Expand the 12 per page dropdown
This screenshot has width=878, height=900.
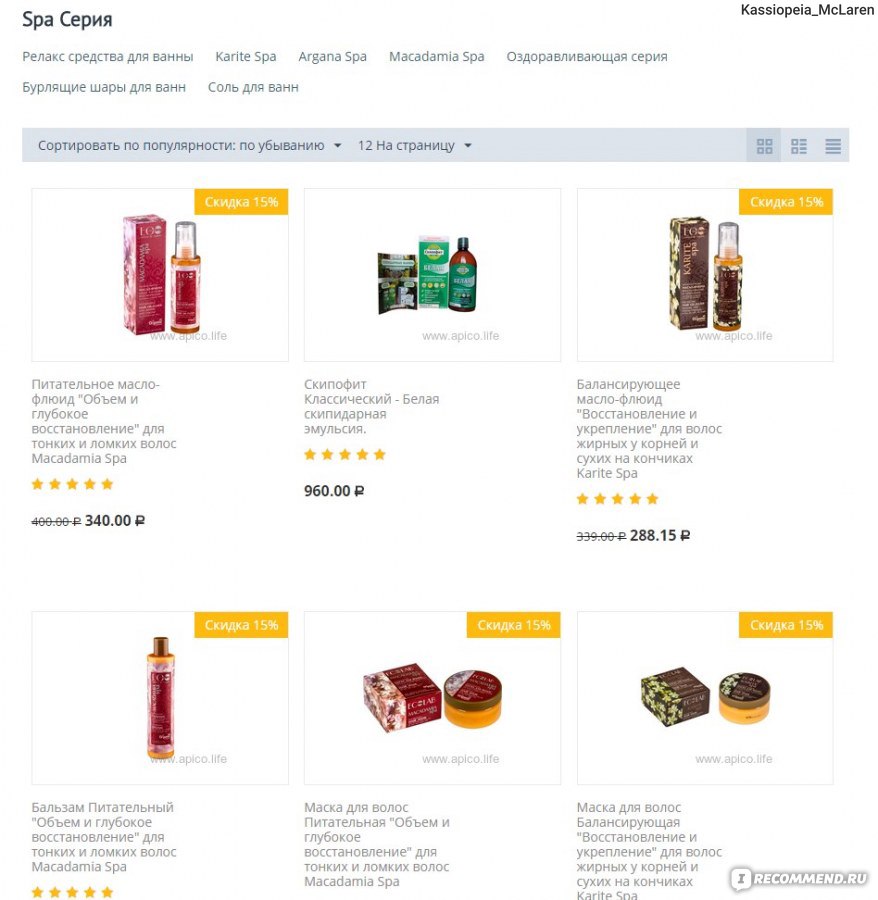[x=414, y=145]
